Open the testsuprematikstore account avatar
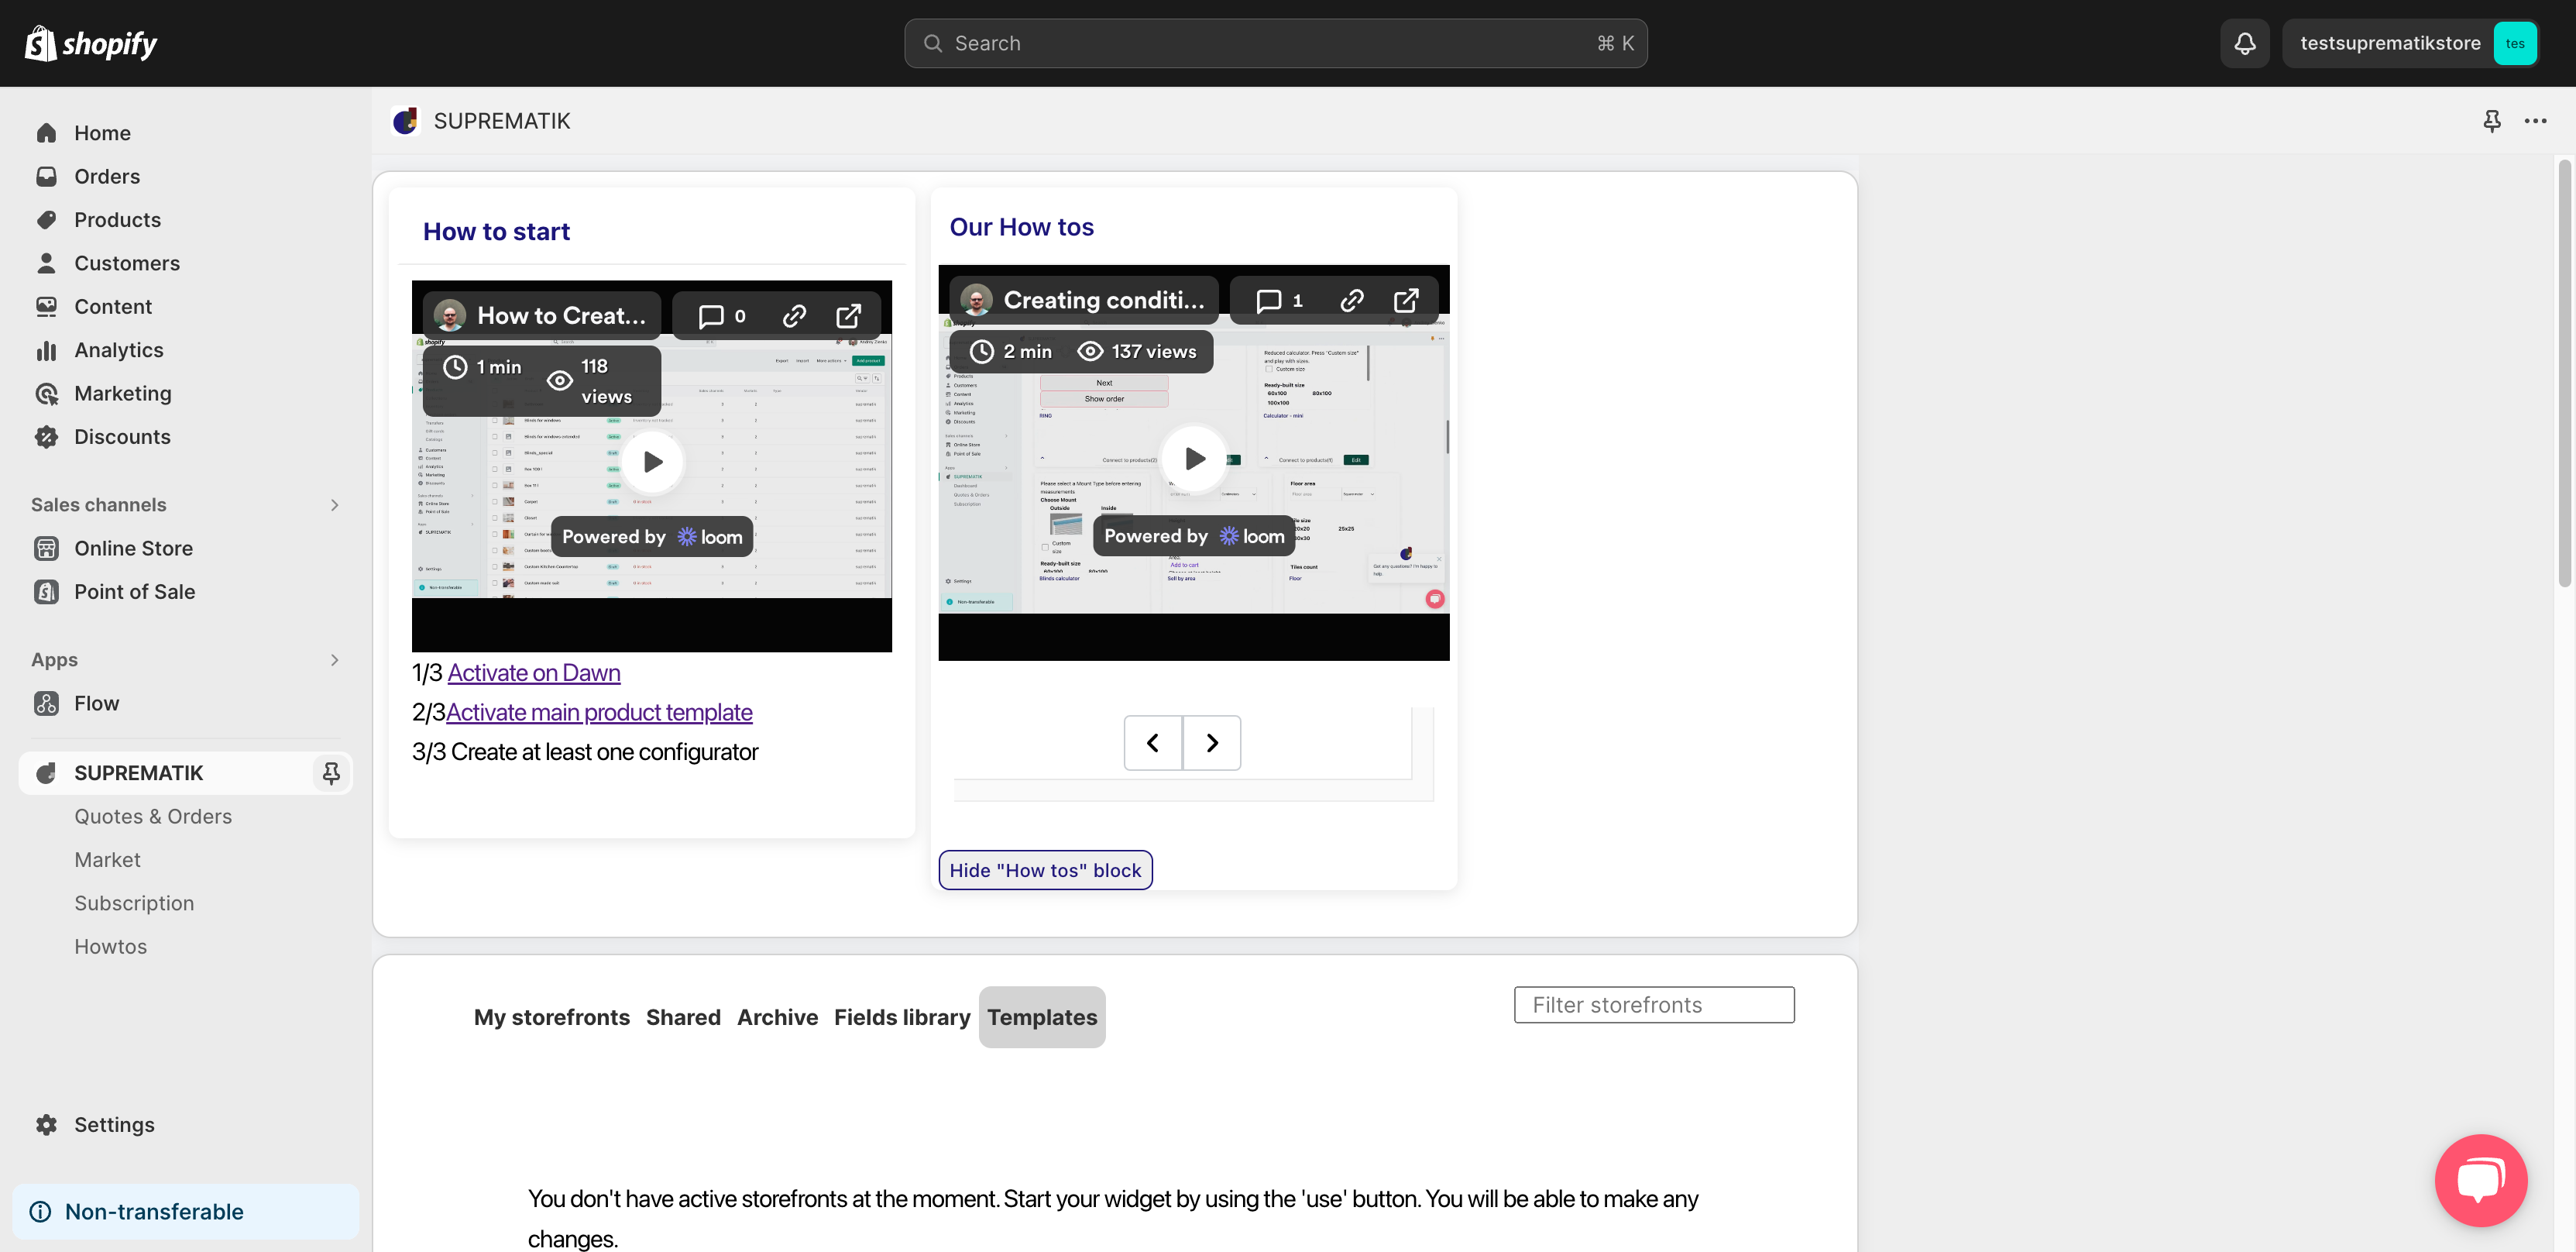The width and height of the screenshot is (2576, 1252). point(2515,43)
